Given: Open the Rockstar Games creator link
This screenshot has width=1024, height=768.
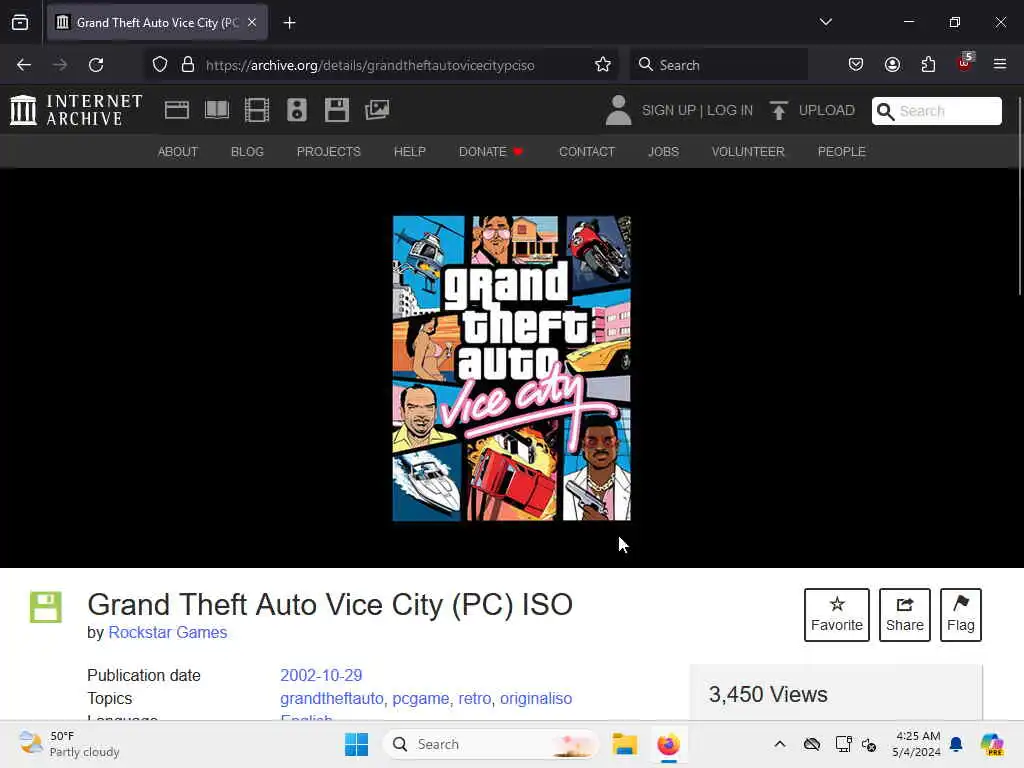Looking at the screenshot, I should (x=168, y=632).
